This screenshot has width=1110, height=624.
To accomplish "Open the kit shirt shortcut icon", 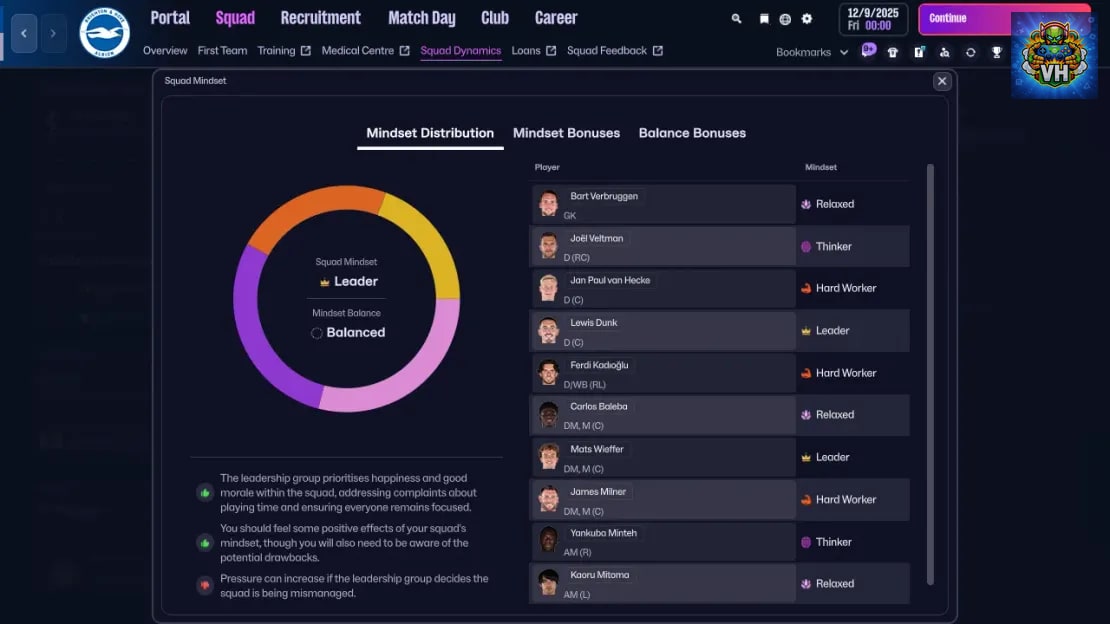I will click(893, 52).
